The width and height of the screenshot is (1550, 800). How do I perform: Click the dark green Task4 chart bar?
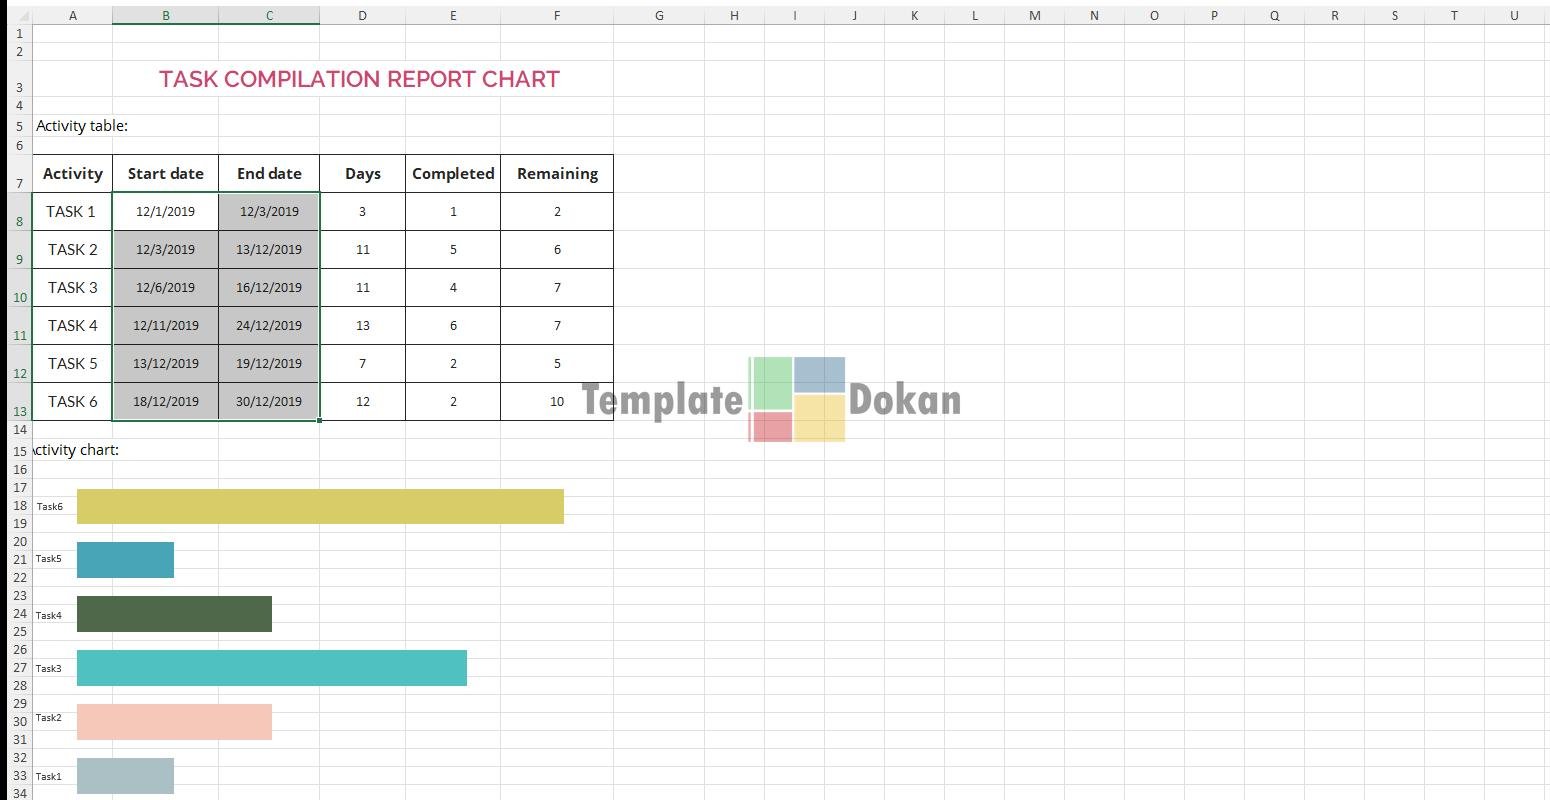tap(174, 614)
